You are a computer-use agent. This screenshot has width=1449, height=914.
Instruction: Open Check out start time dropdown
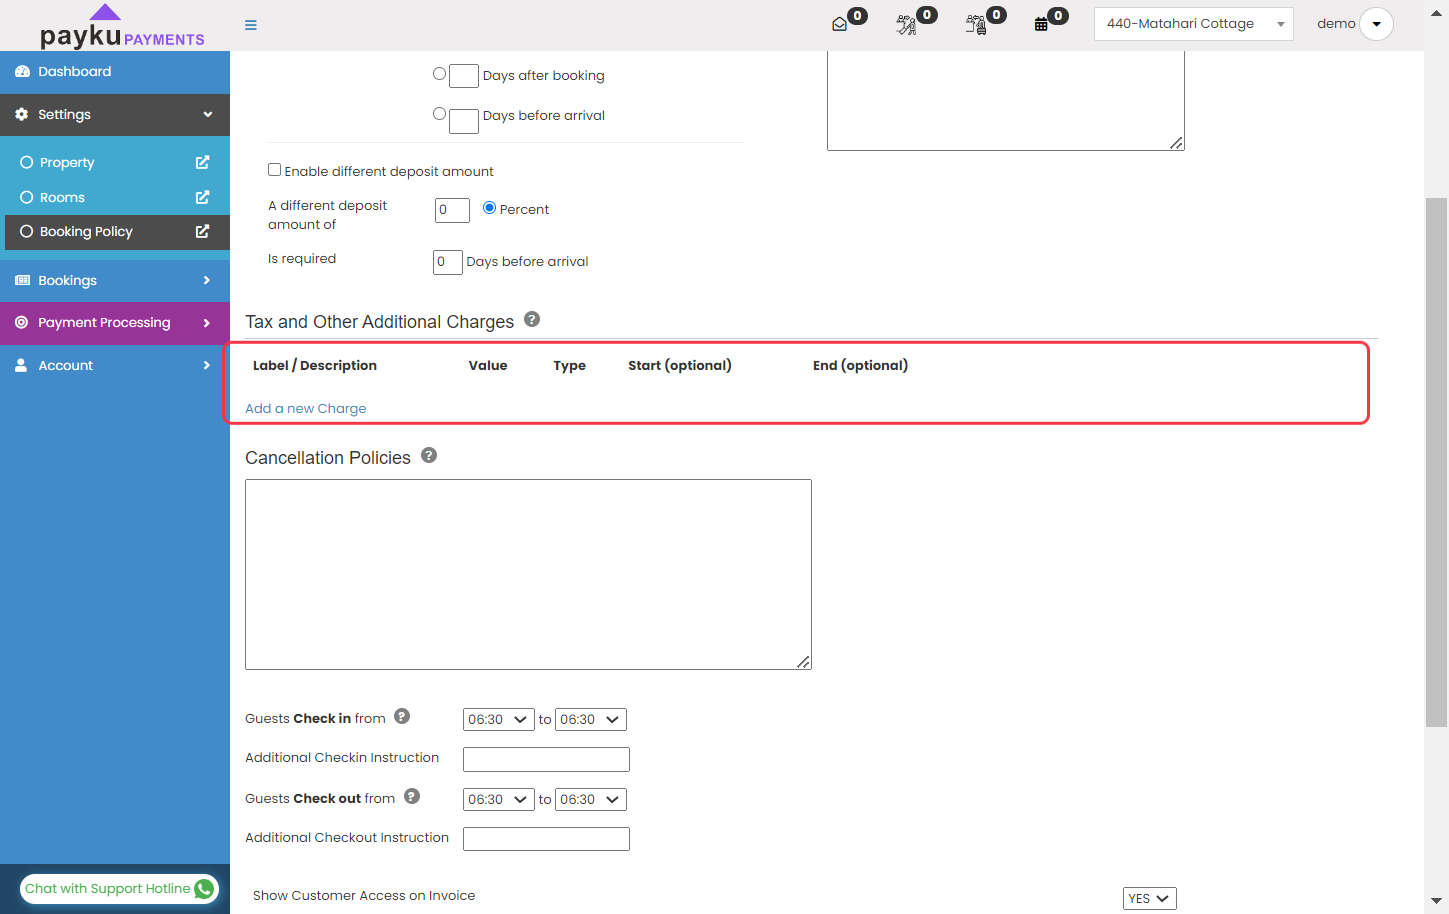point(498,799)
